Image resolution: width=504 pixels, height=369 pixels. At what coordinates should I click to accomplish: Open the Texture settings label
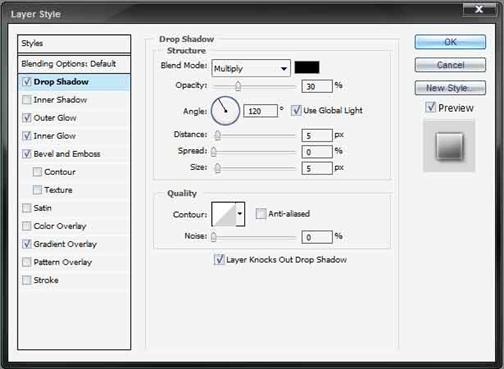coord(58,190)
